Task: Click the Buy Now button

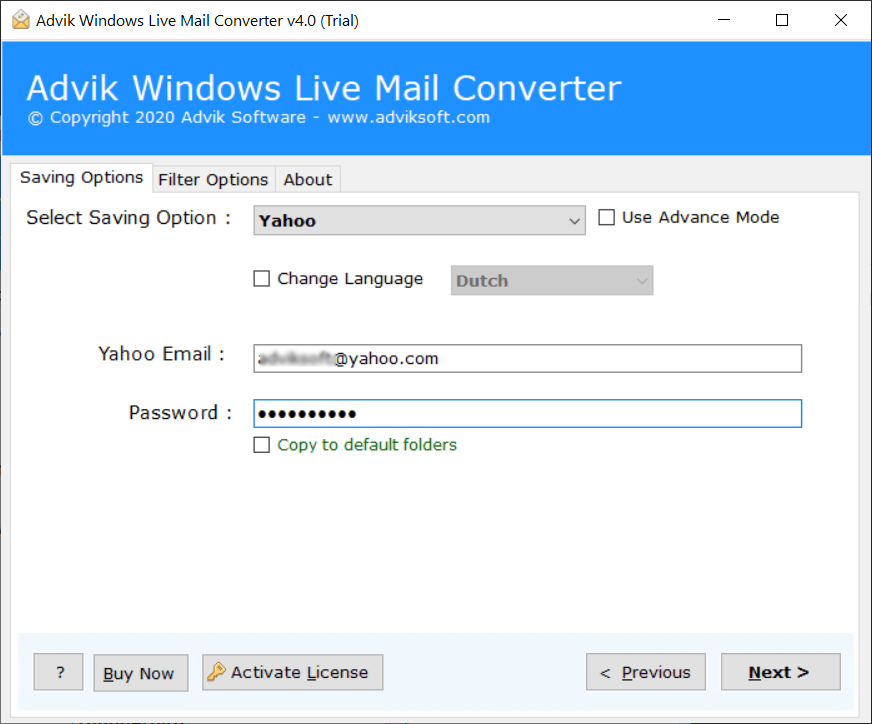Action: coord(141,673)
